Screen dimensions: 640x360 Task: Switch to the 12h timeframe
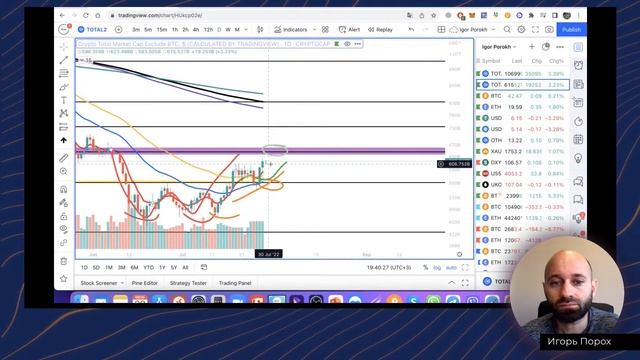pyautogui.click(x=208, y=30)
